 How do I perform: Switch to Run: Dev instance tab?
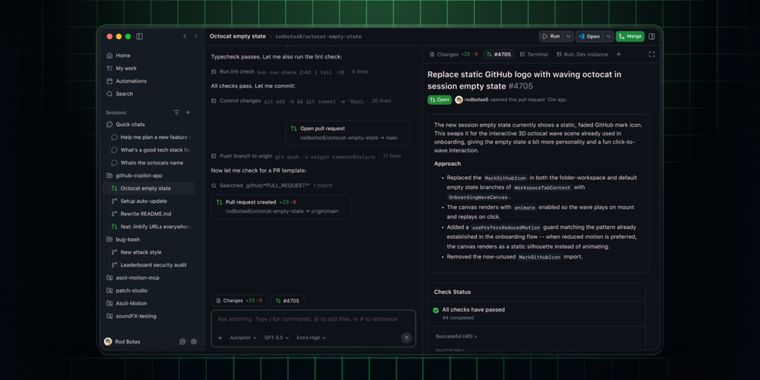(x=582, y=54)
